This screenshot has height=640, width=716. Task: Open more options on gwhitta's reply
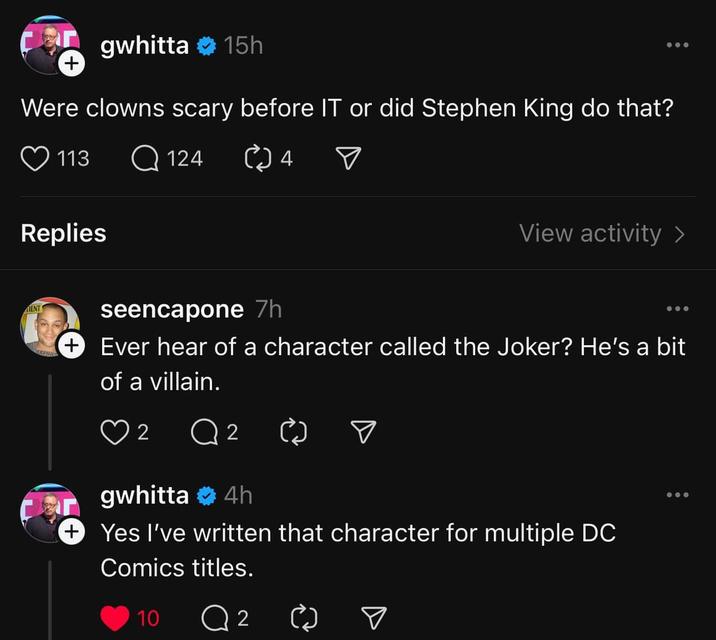[678, 496]
